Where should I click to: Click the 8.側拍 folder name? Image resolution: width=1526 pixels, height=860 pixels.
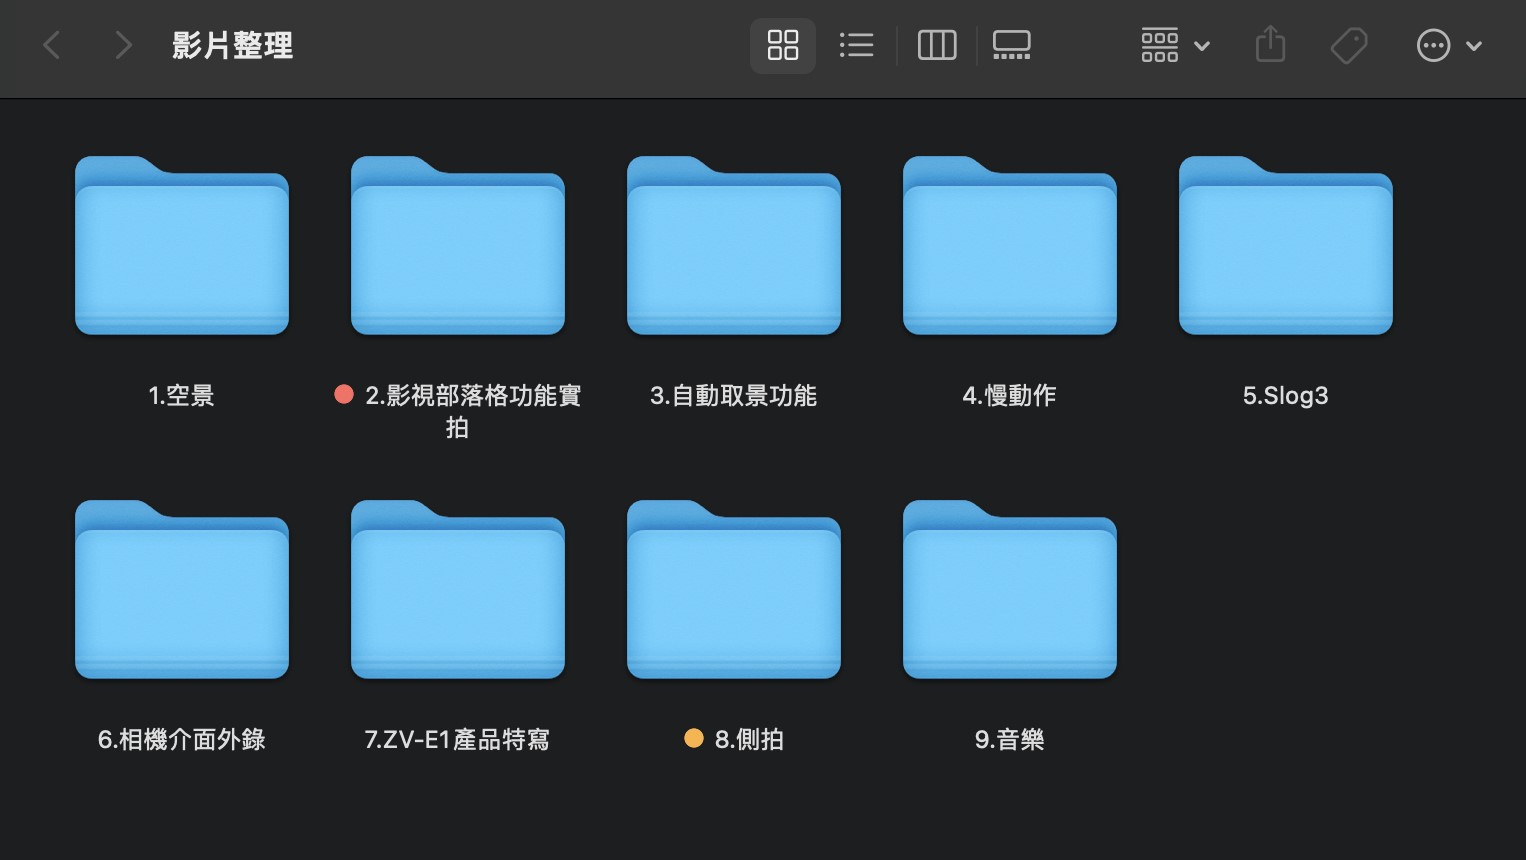click(749, 740)
